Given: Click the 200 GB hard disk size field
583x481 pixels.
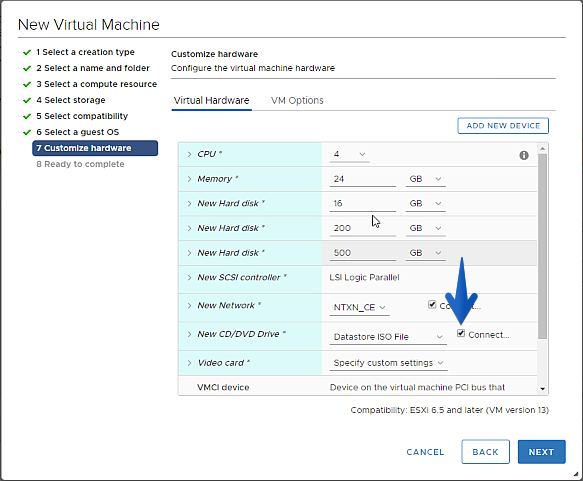Looking at the screenshot, I should (x=363, y=228).
